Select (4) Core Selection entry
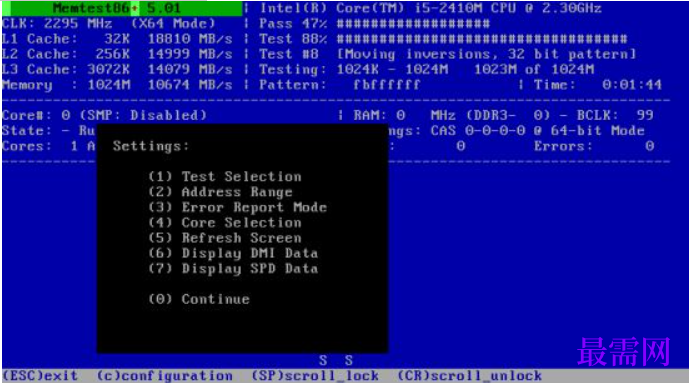 (225, 223)
